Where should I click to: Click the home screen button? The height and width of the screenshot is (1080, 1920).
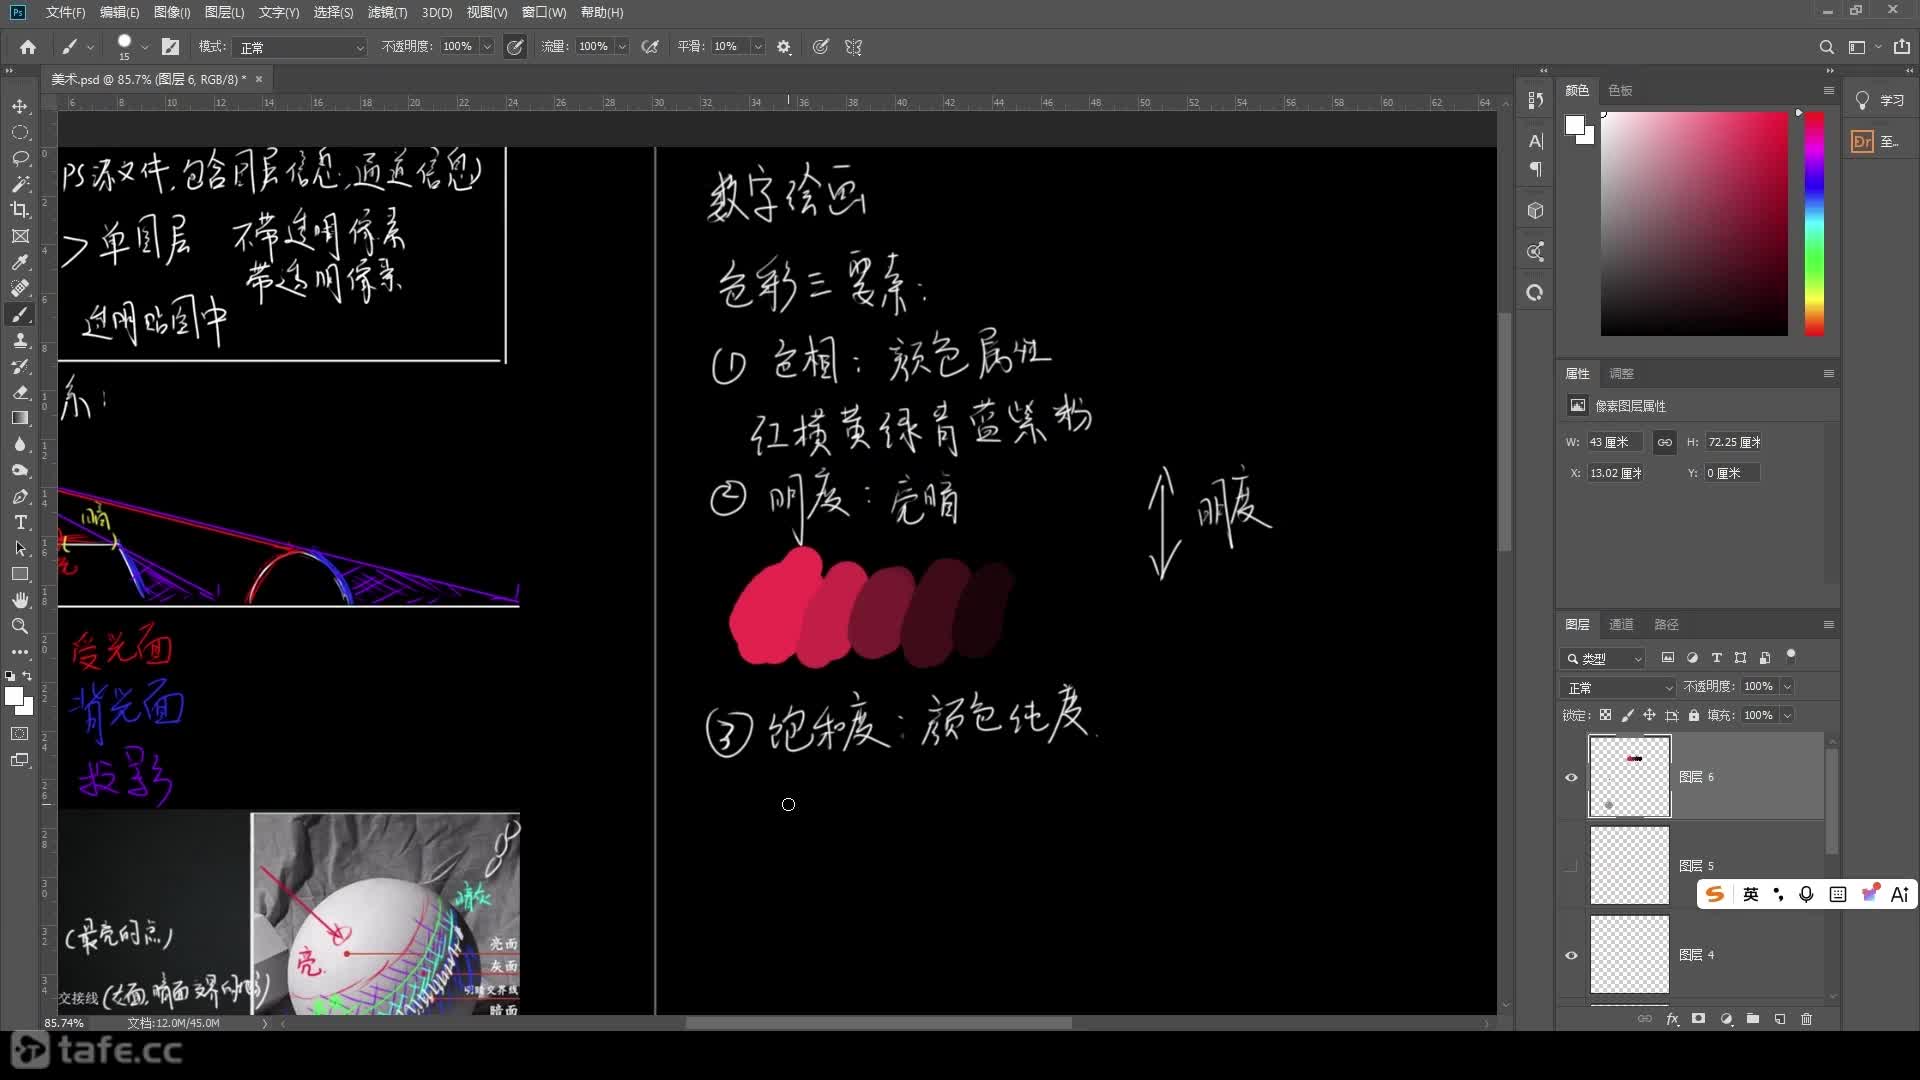pos(28,47)
